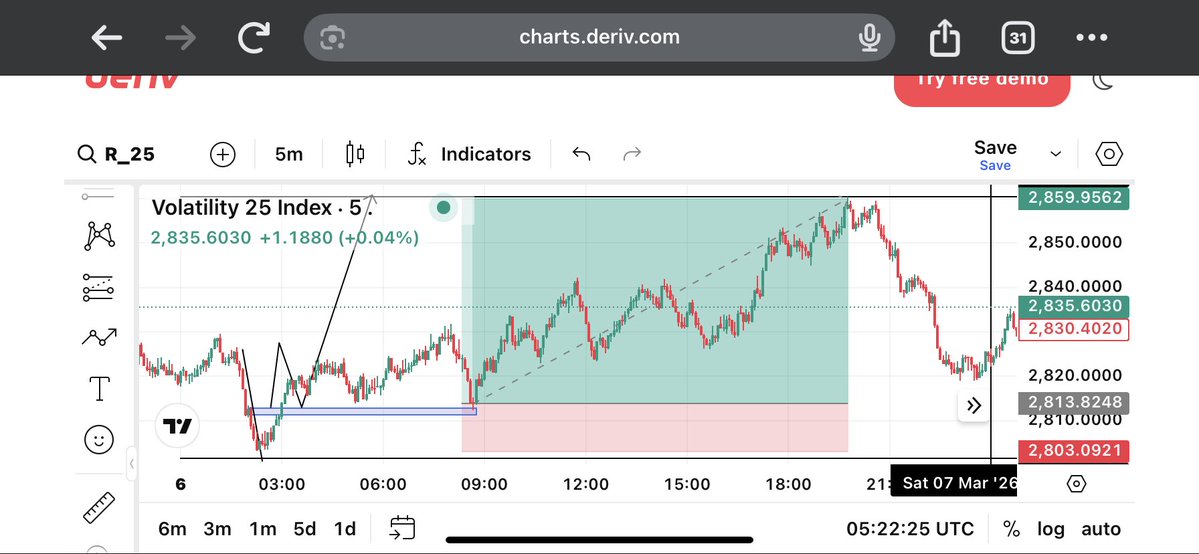Select the Fibonacci/Gann tools icon
1199x554 pixels.
tap(99, 287)
